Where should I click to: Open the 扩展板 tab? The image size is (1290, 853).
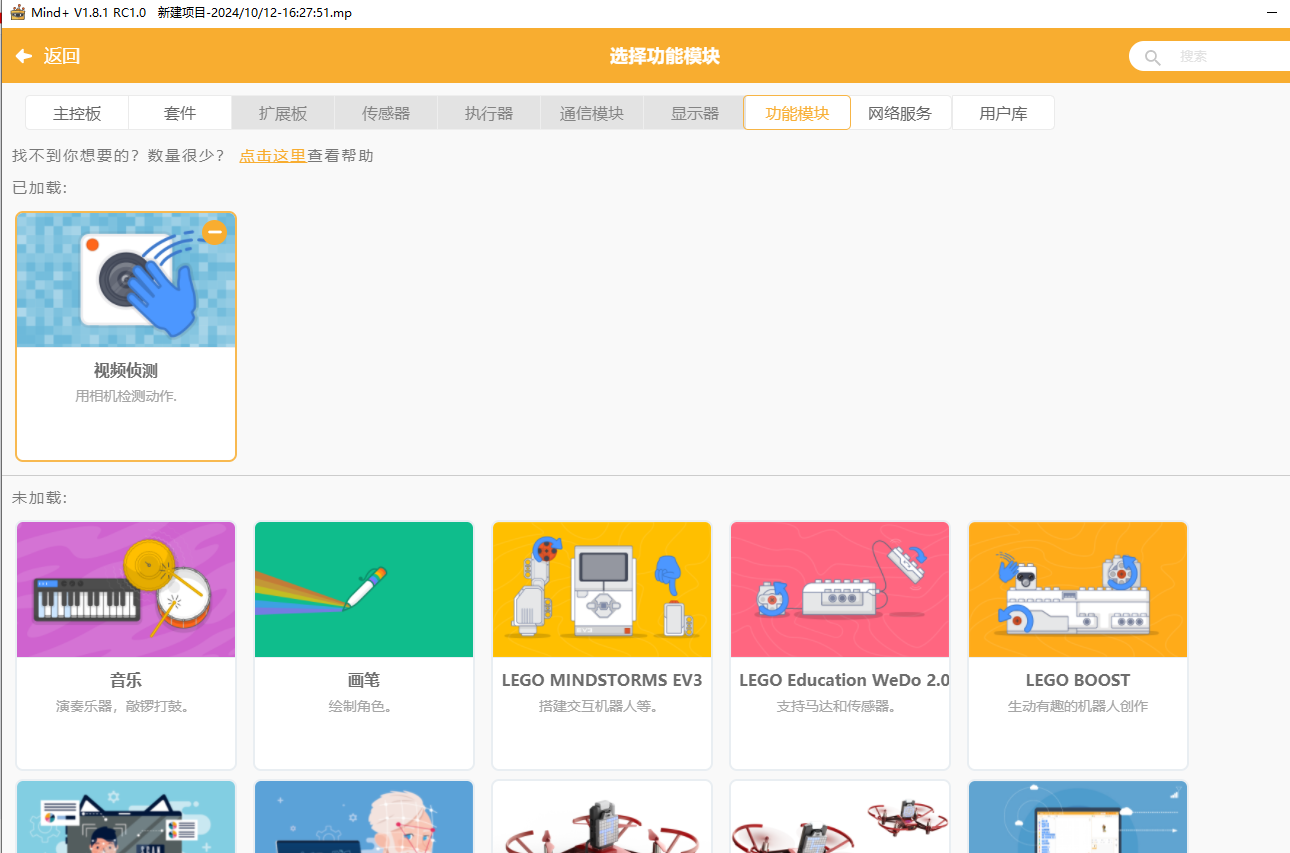283,113
